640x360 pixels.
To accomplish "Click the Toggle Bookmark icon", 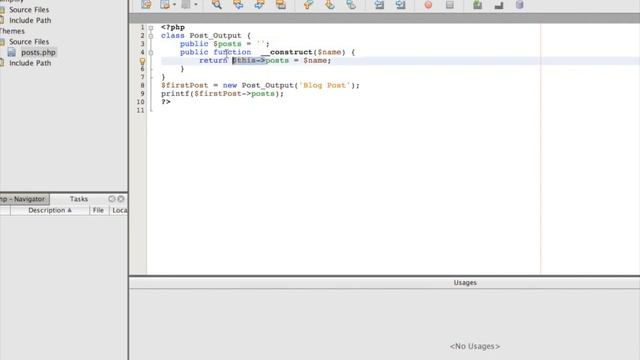I will (351, 4).
